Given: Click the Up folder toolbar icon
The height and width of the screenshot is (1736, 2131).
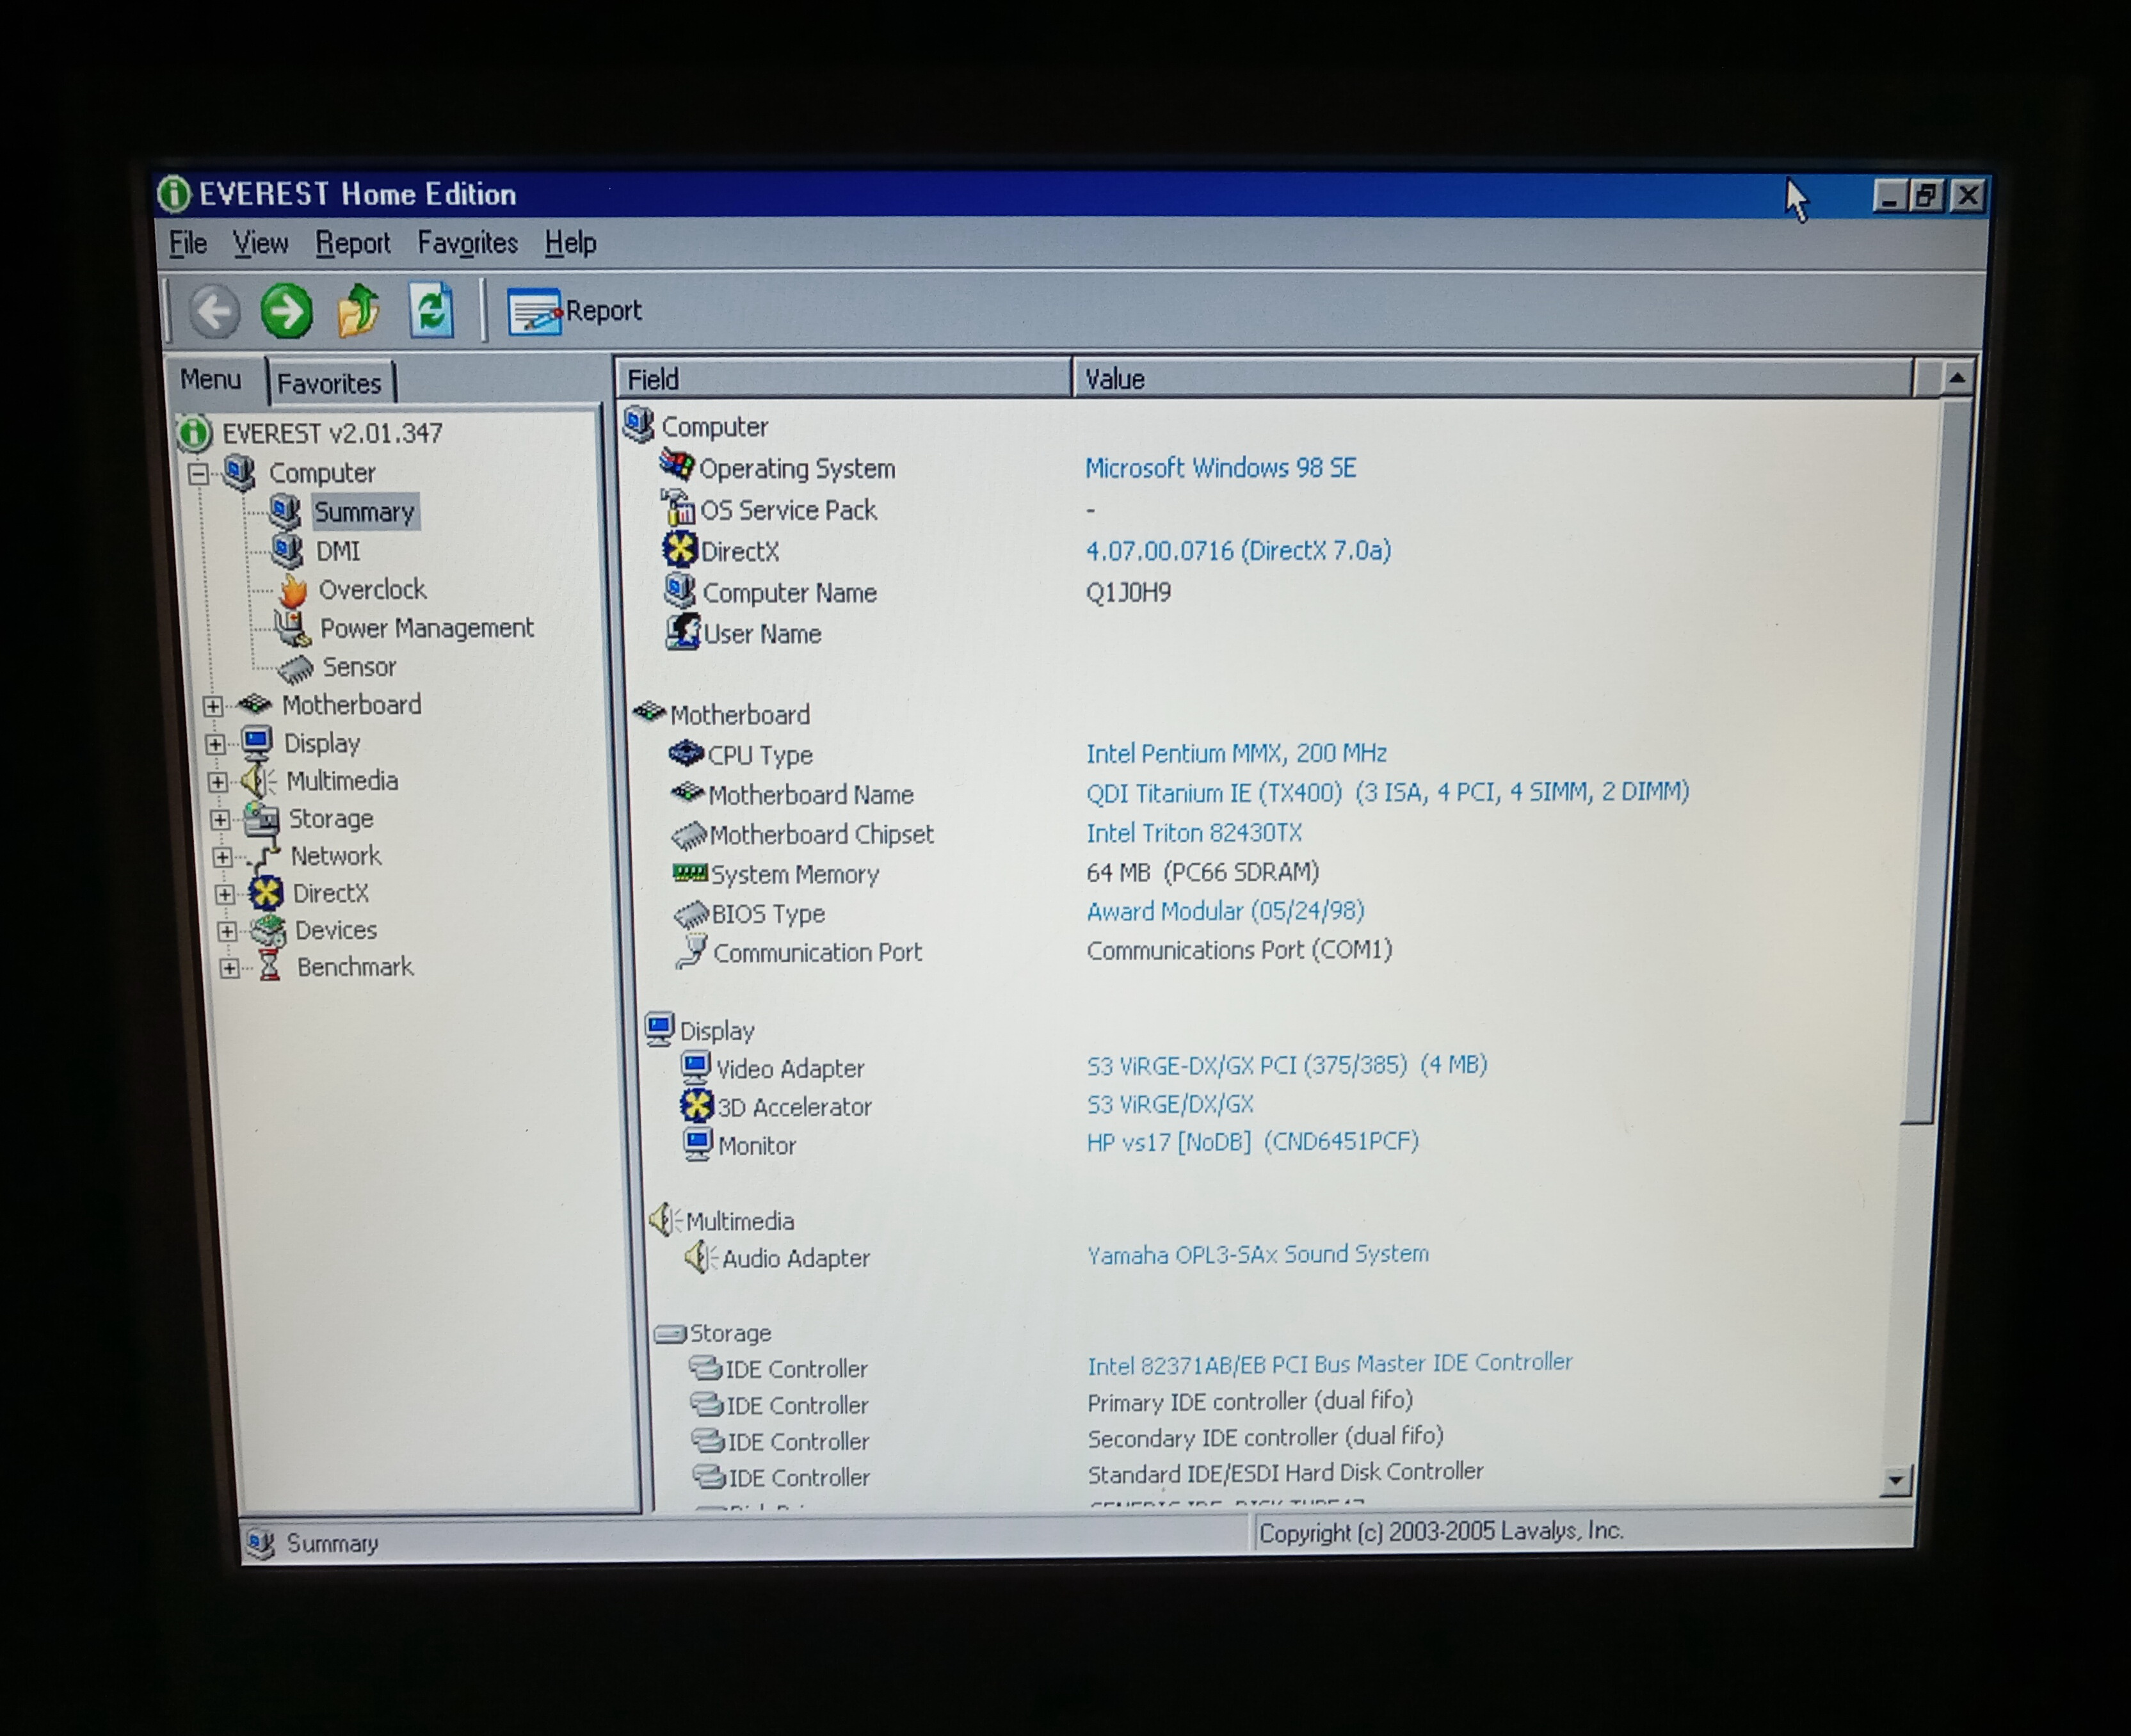Looking at the screenshot, I should pyautogui.click(x=358, y=311).
